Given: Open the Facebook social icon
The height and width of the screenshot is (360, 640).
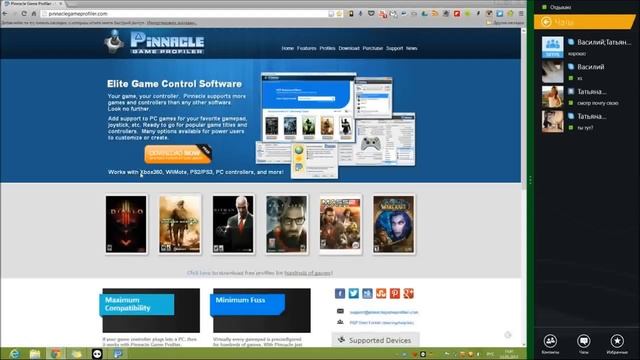Looking at the screenshot, I should click(x=340, y=293).
